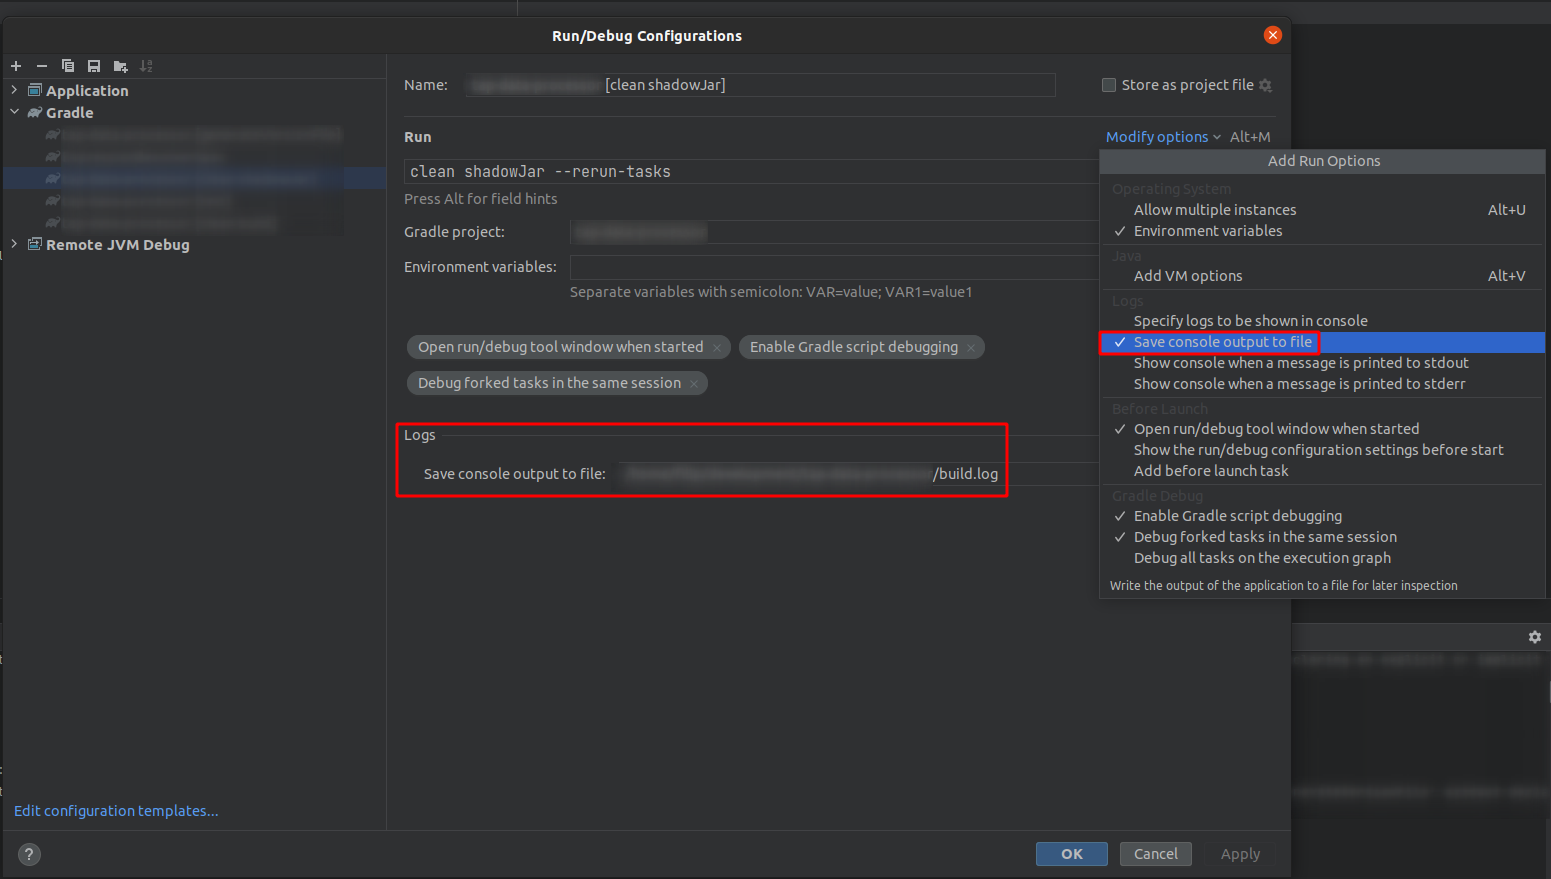Click the Run tasks field with clean shadowJar
This screenshot has width=1551, height=879.
pyautogui.click(x=751, y=172)
